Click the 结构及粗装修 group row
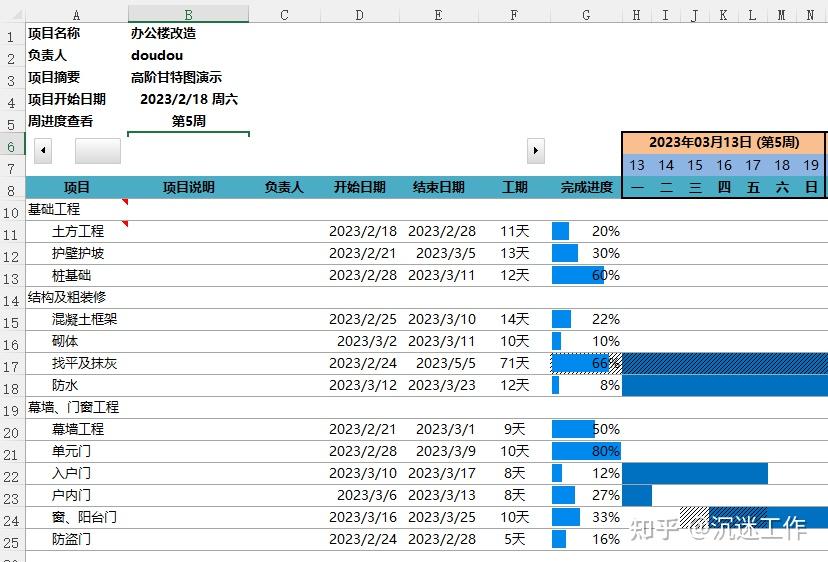This screenshot has width=828, height=562. point(77,297)
